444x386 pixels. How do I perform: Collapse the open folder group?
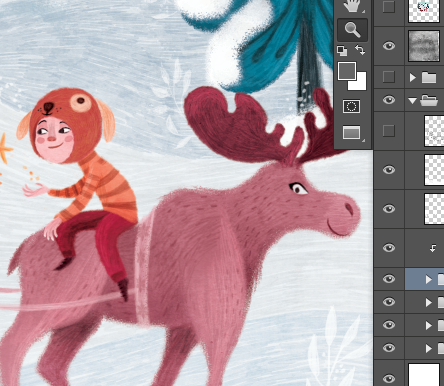(x=413, y=100)
